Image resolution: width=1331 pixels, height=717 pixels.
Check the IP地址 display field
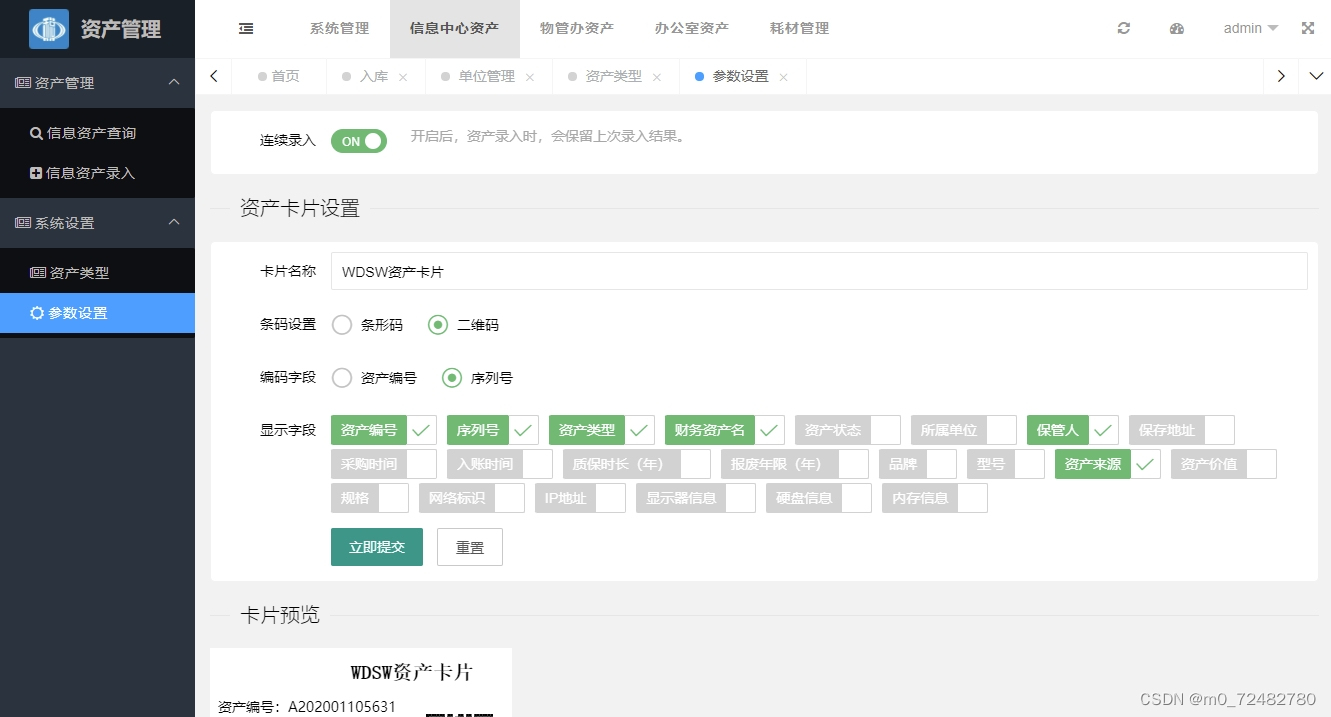click(581, 499)
